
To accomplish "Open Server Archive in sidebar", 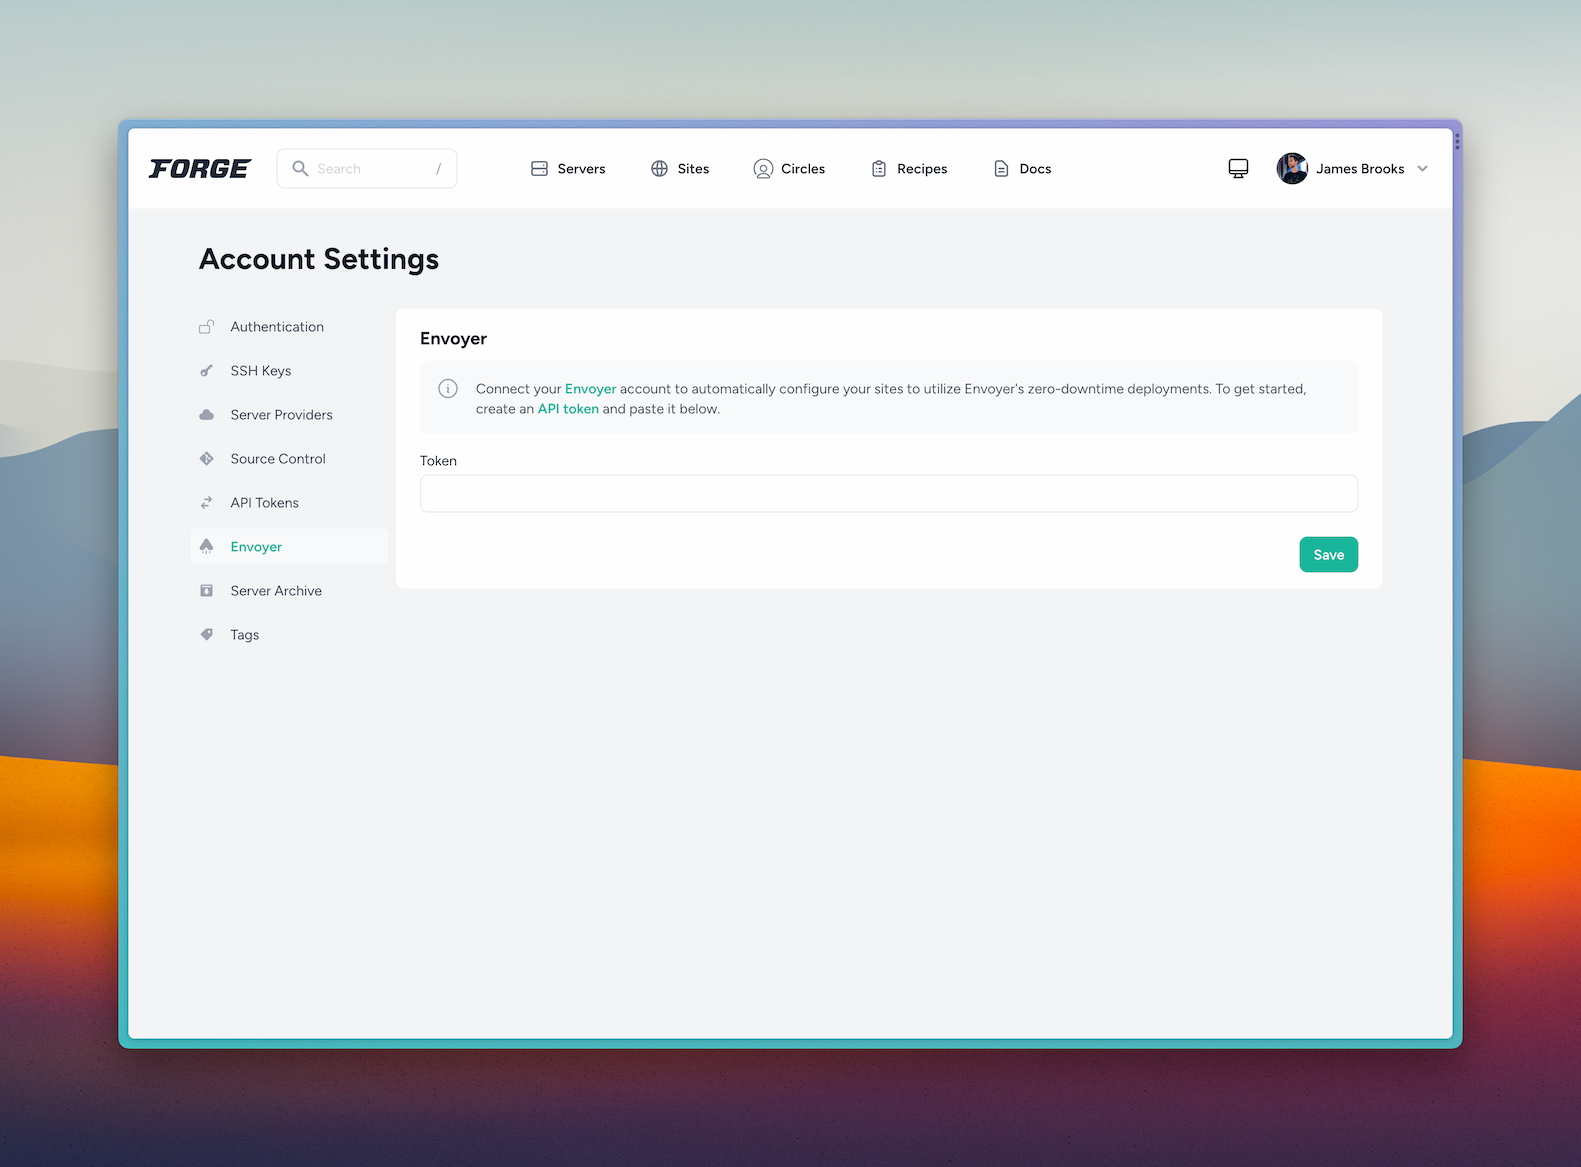I will tap(289, 590).
